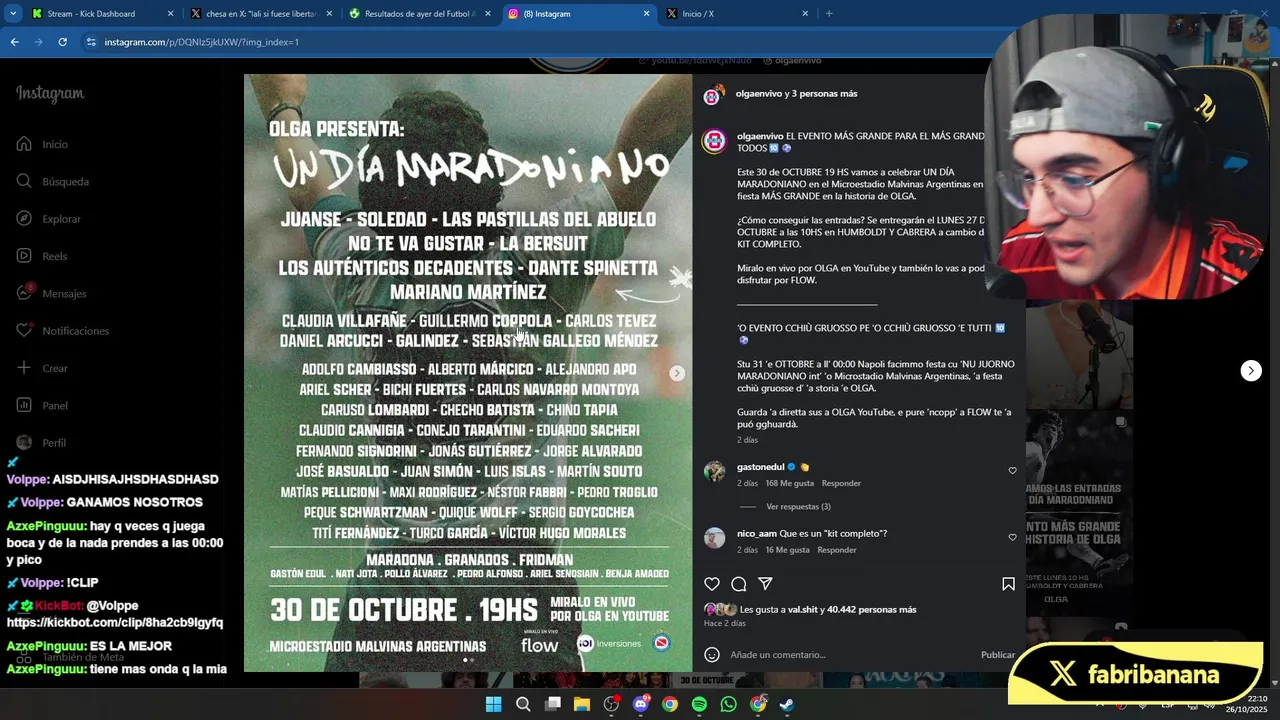Like the post with the heart icon
1280x720 pixels.
pos(712,584)
